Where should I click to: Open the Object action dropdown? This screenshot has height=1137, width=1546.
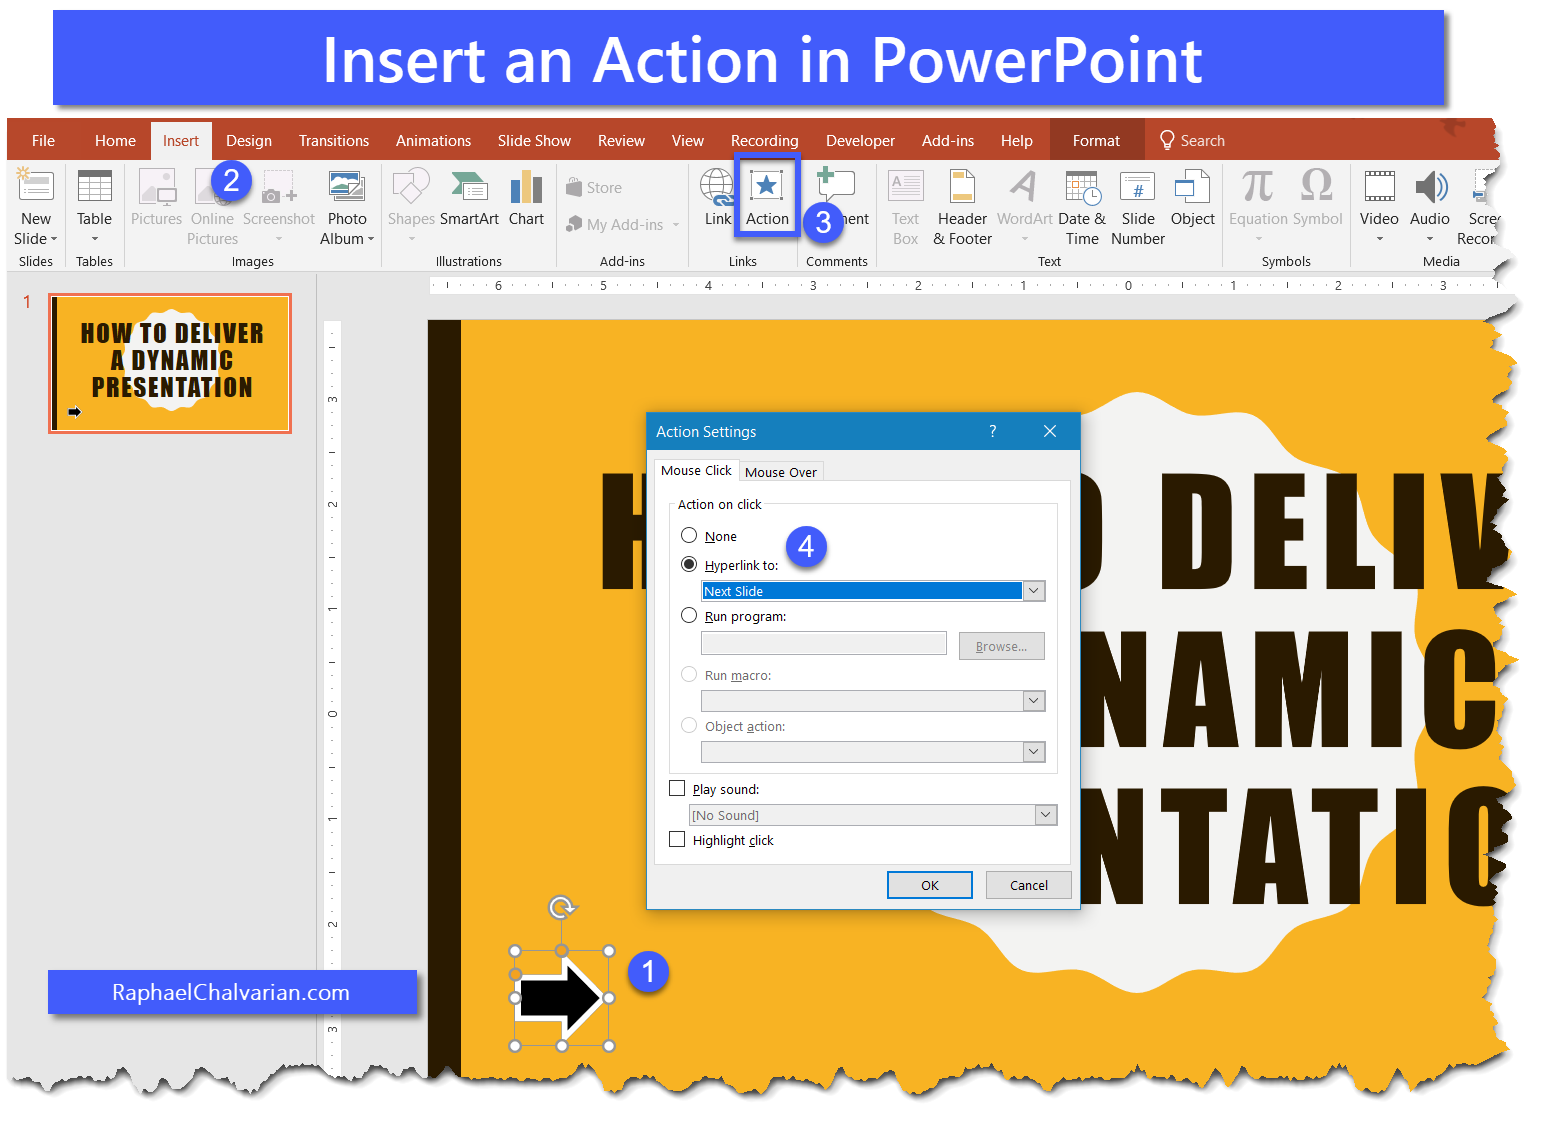1034,751
